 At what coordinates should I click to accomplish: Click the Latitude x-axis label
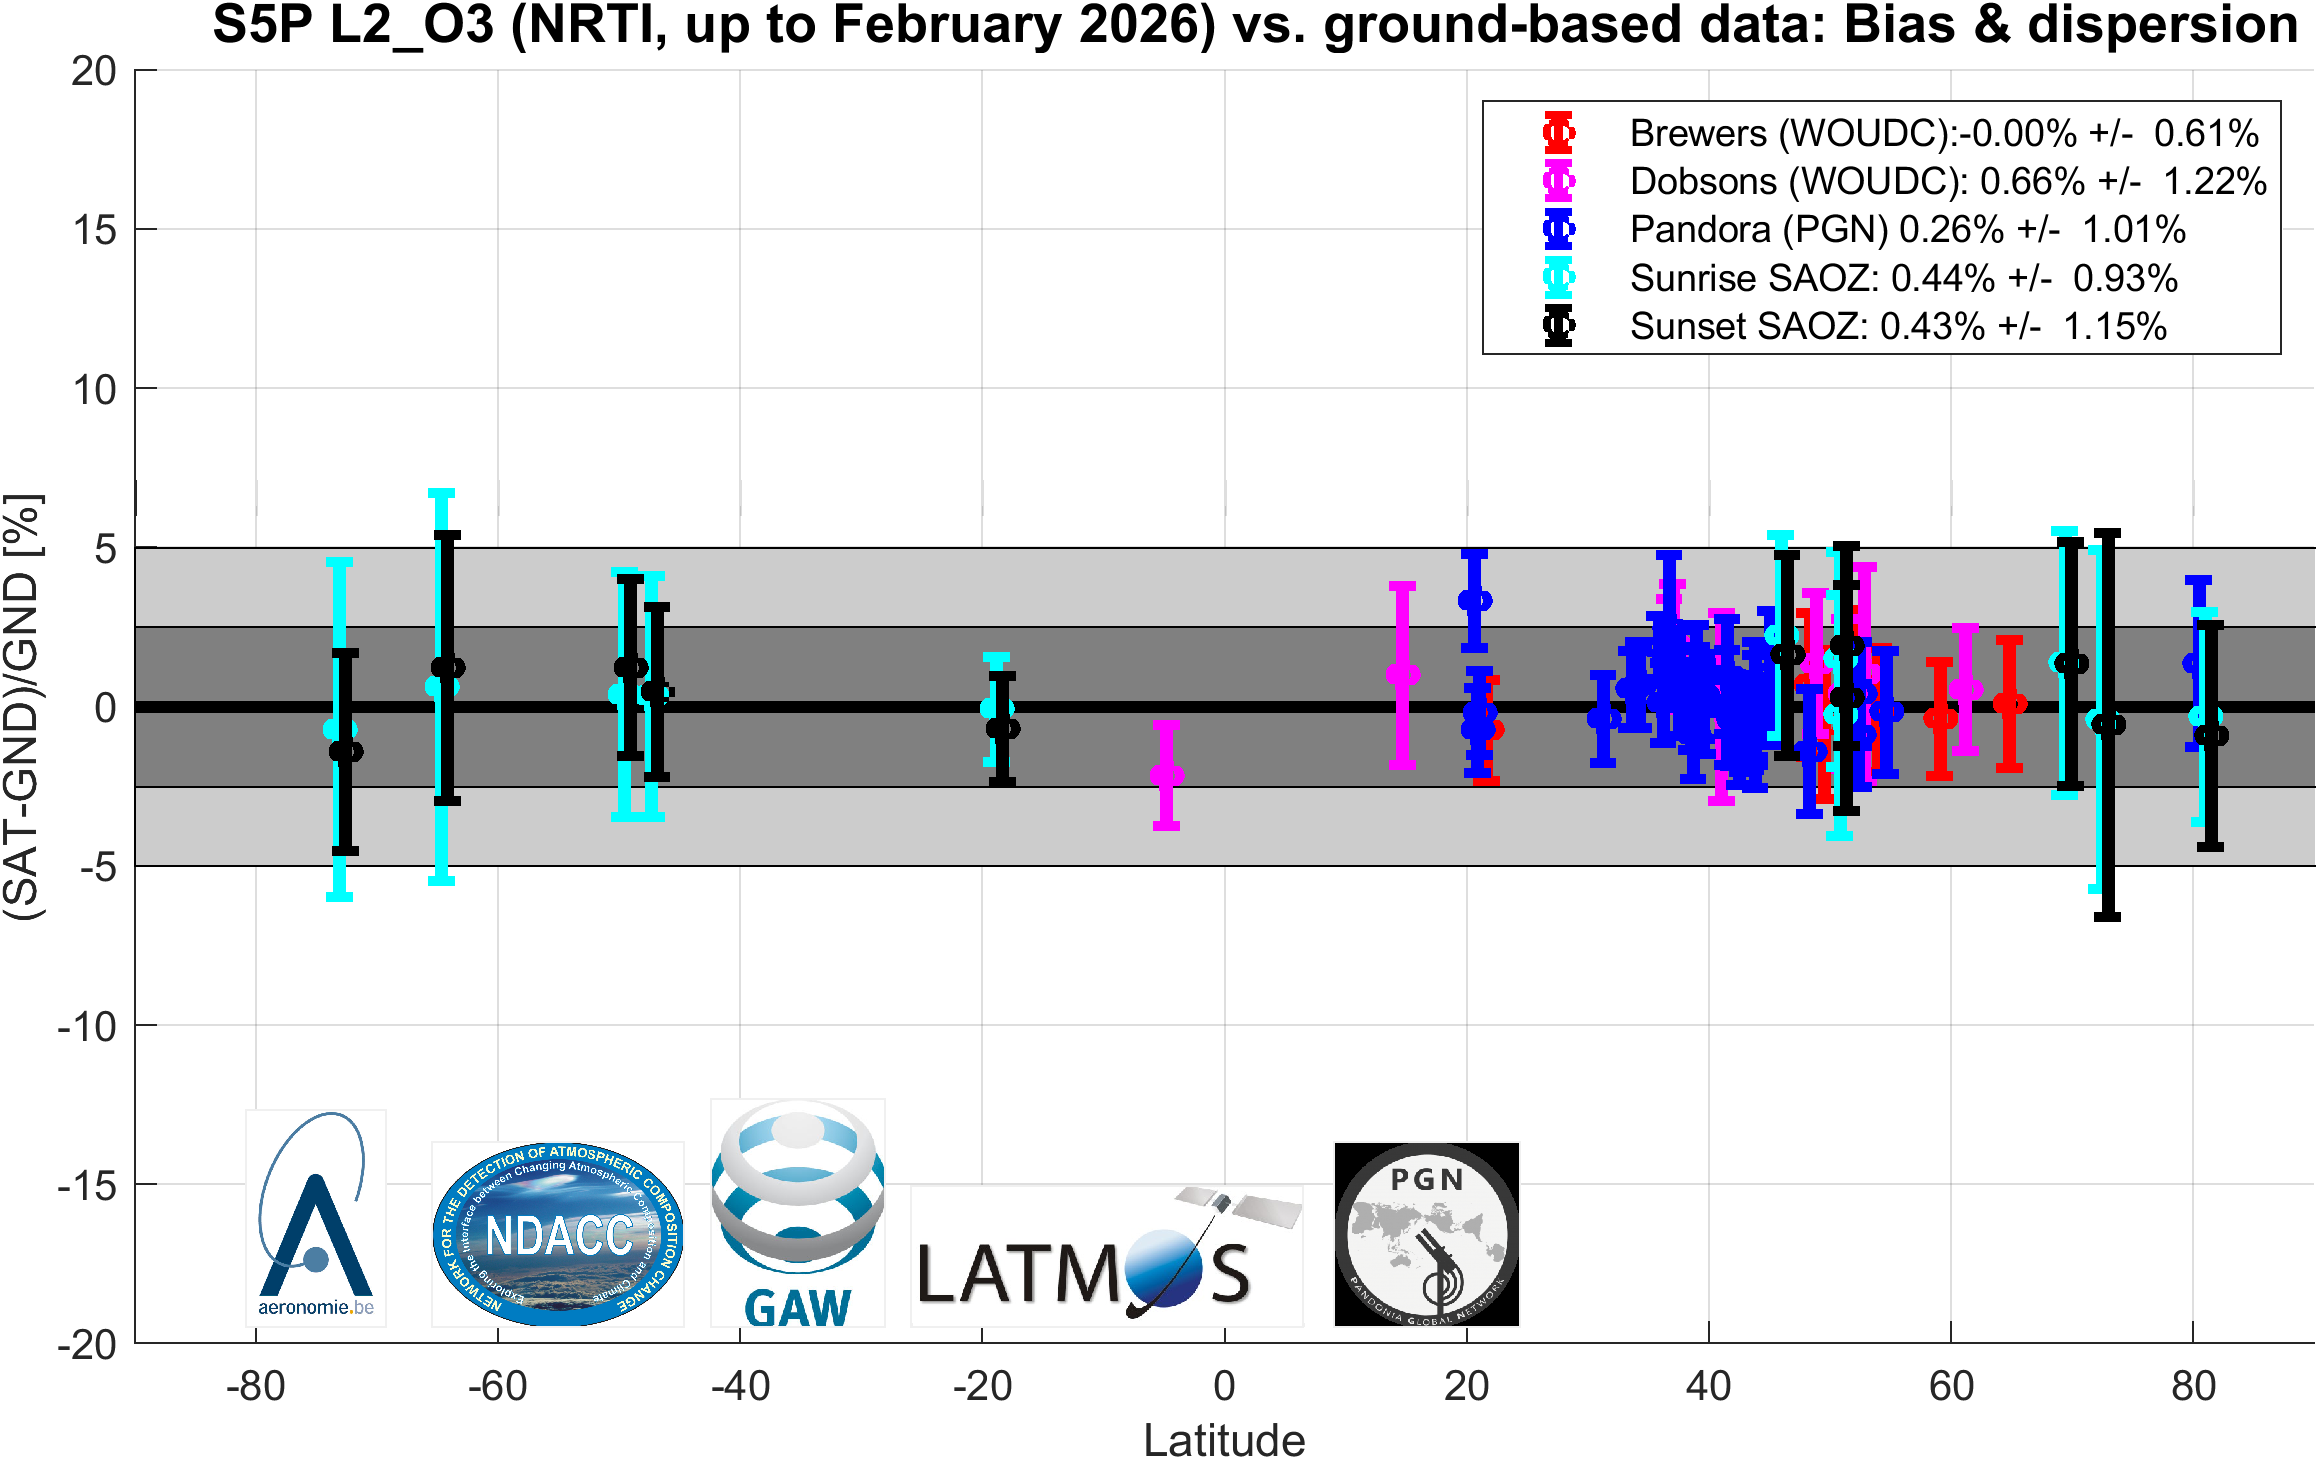click(x=1224, y=1440)
